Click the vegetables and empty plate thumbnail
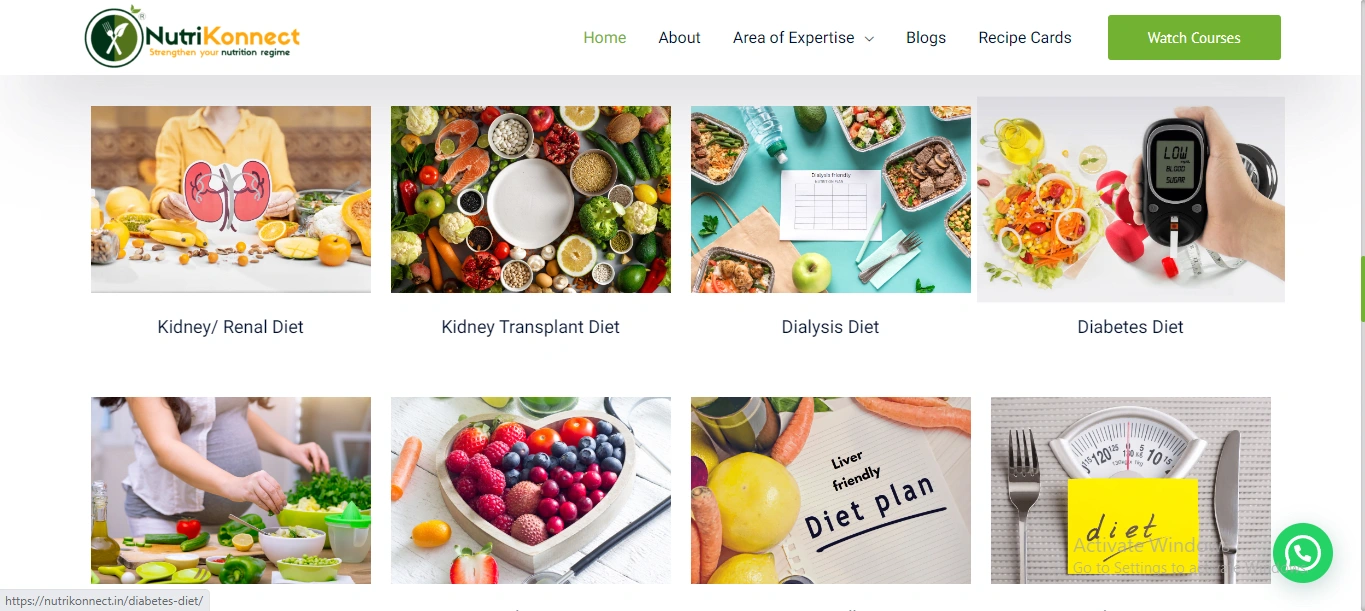The height and width of the screenshot is (611, 1365). click(x=531, y=200)
